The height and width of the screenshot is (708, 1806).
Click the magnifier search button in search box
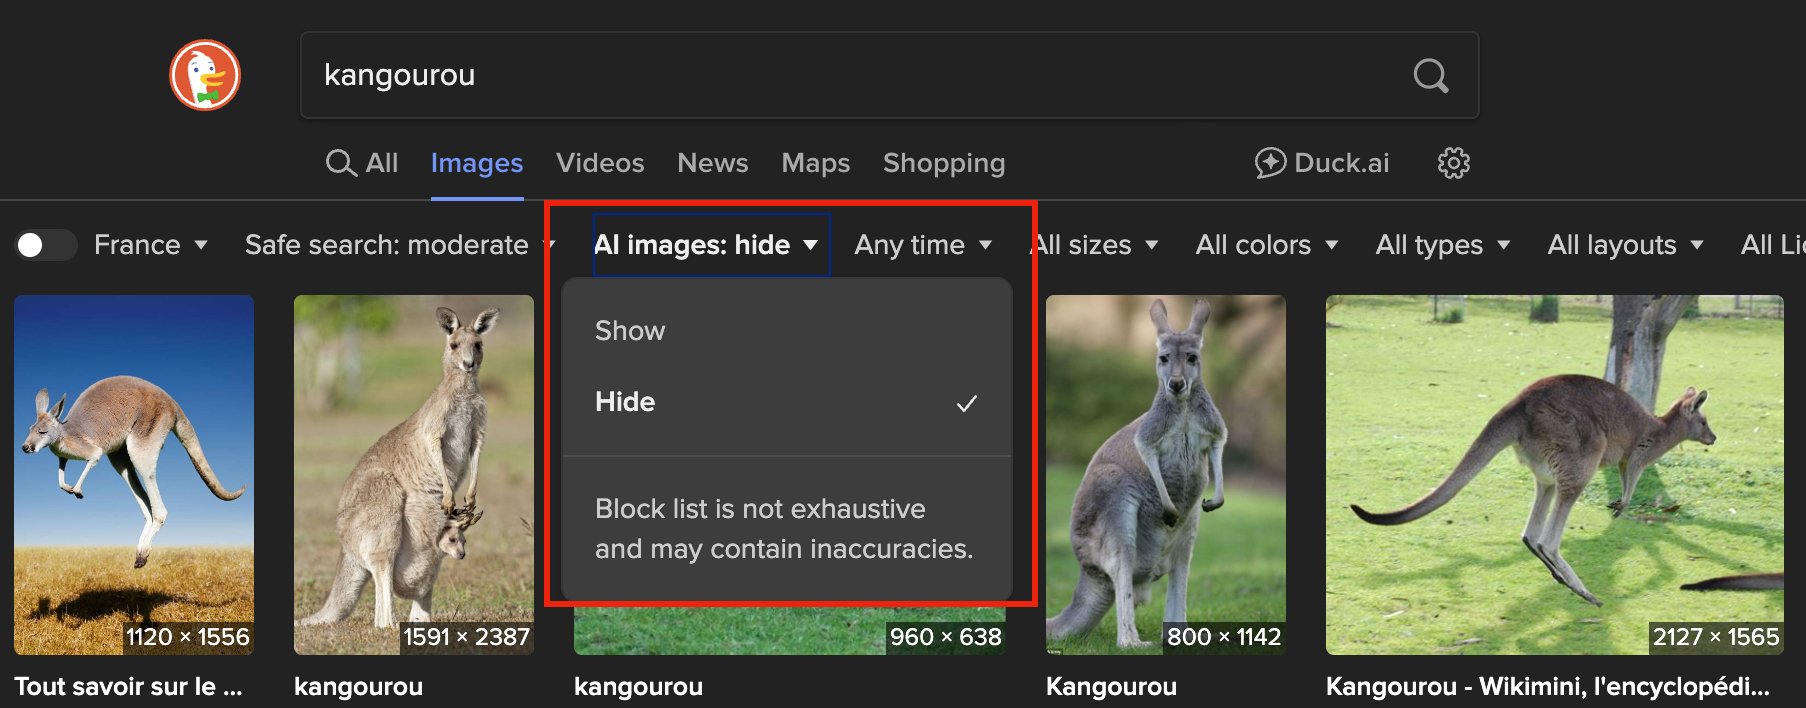coord(1431,75)
